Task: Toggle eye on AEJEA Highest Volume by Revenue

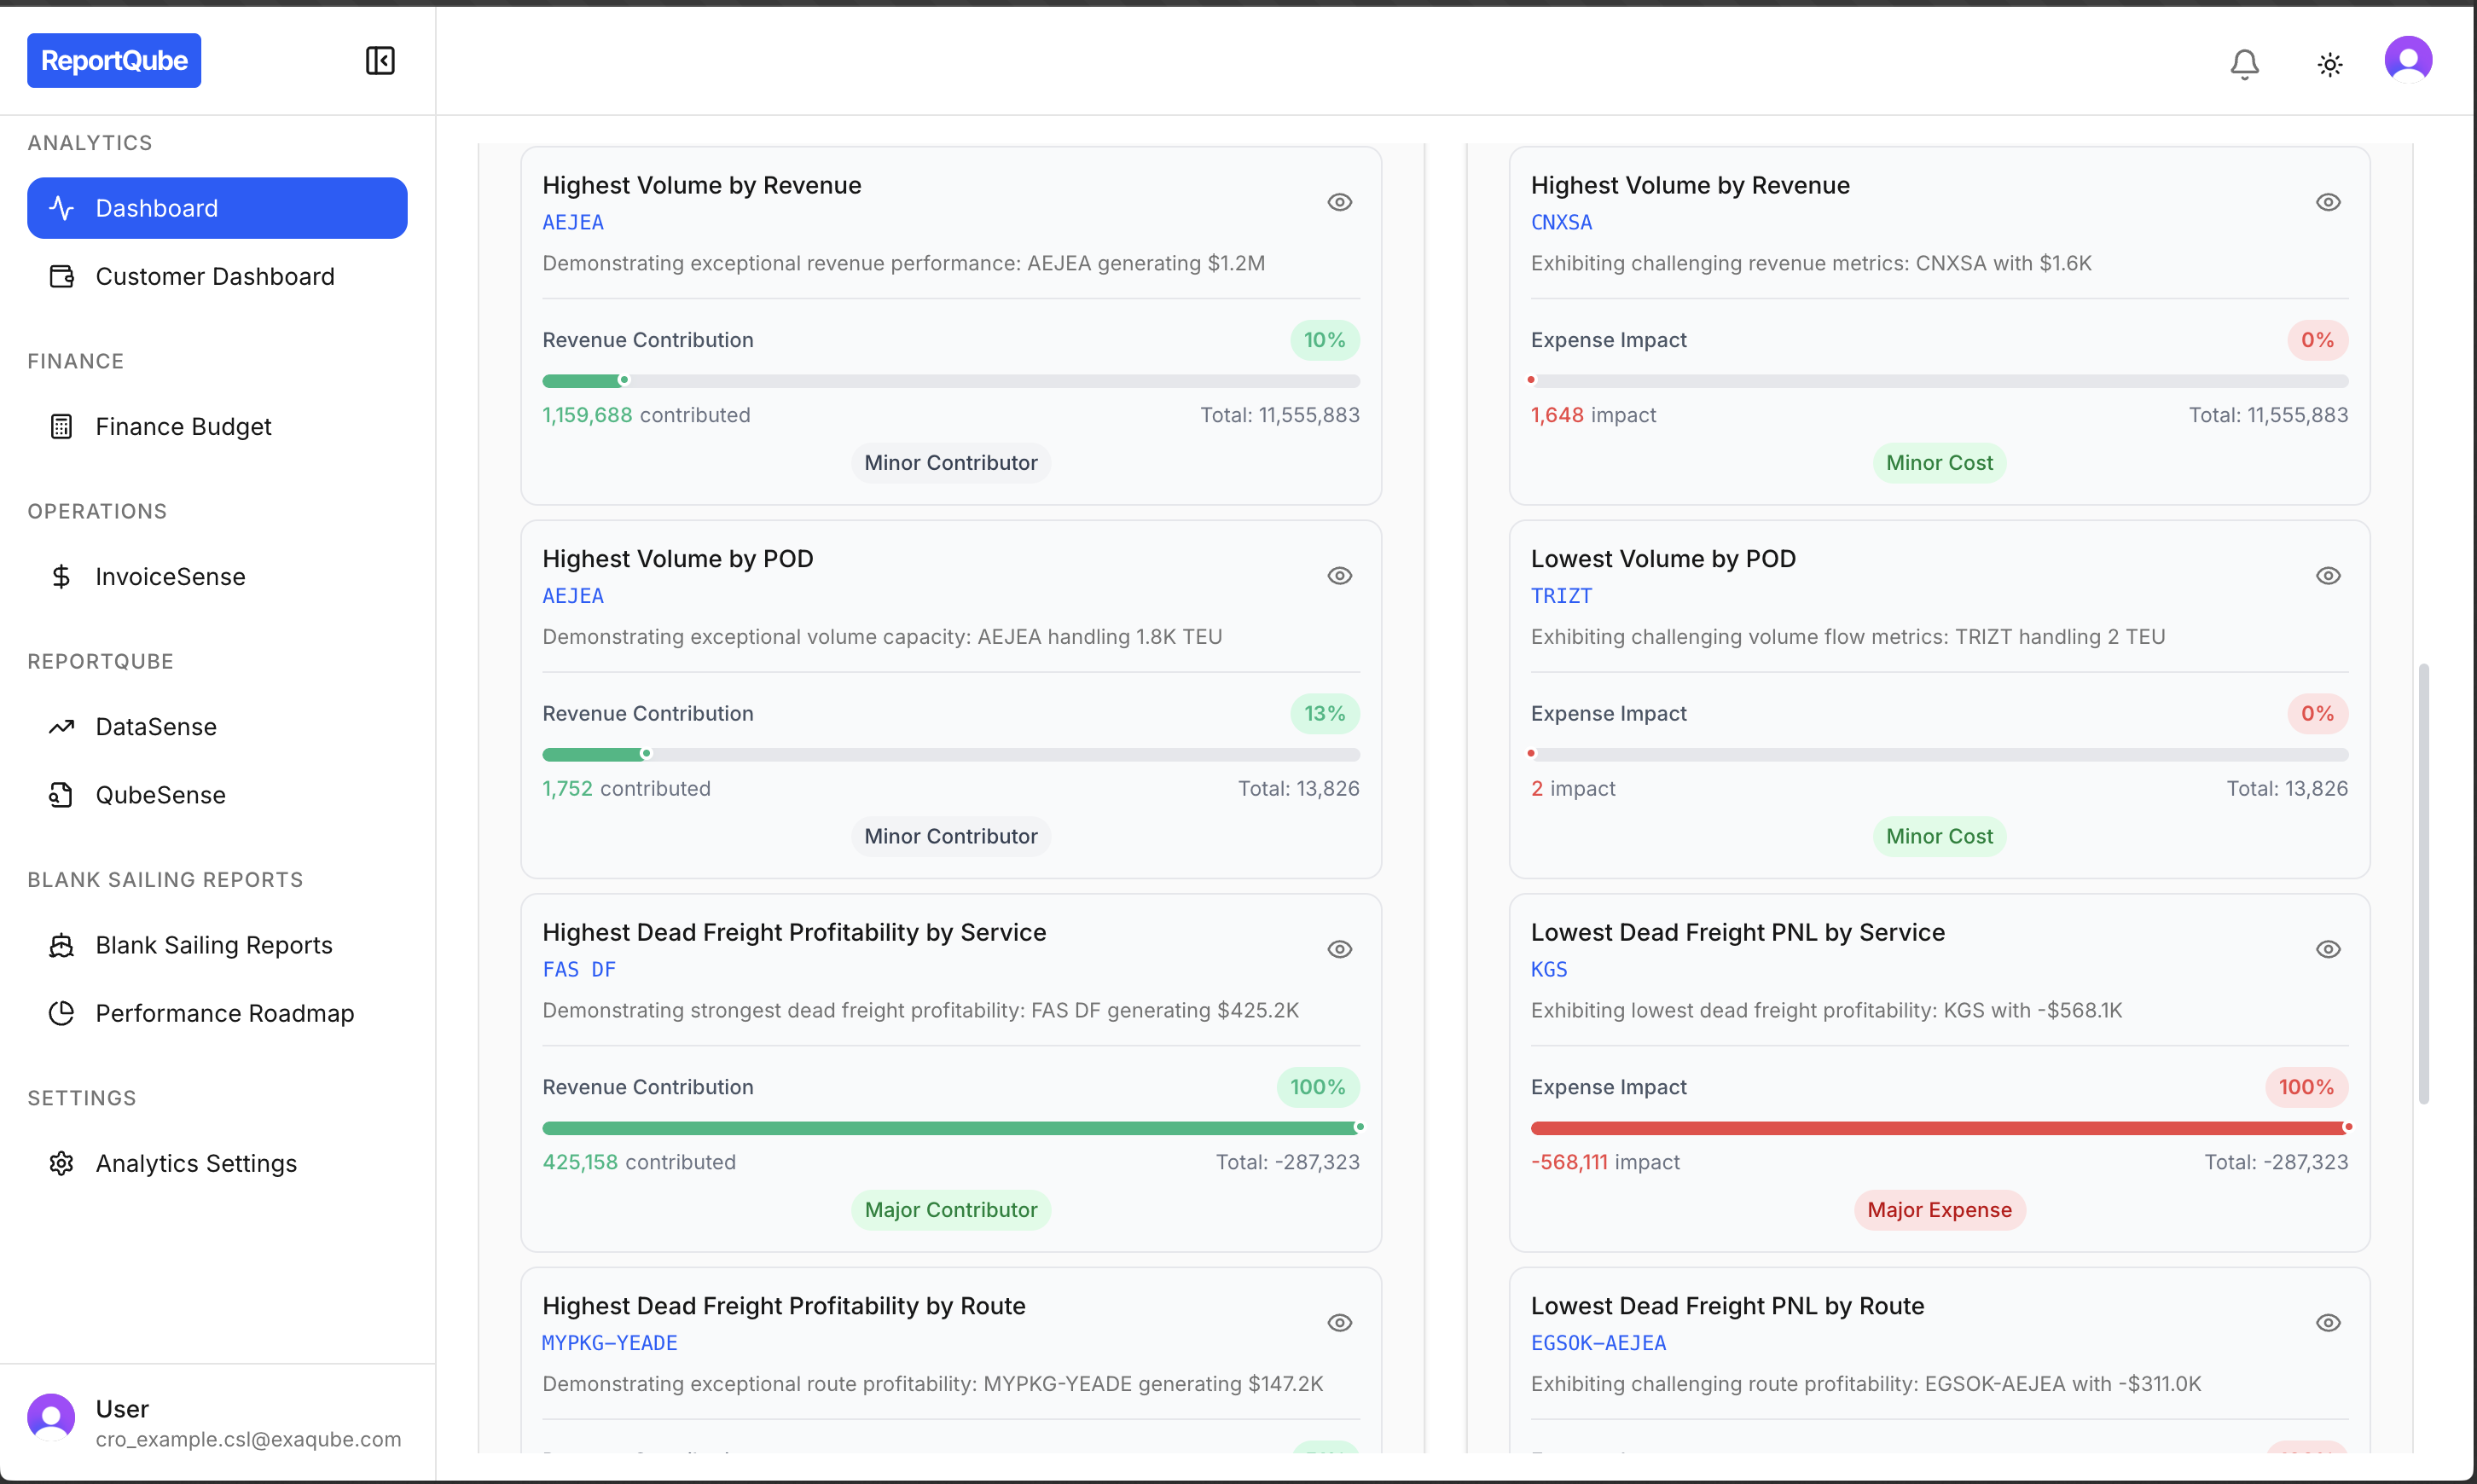Action: click(x=1340, y=202)
